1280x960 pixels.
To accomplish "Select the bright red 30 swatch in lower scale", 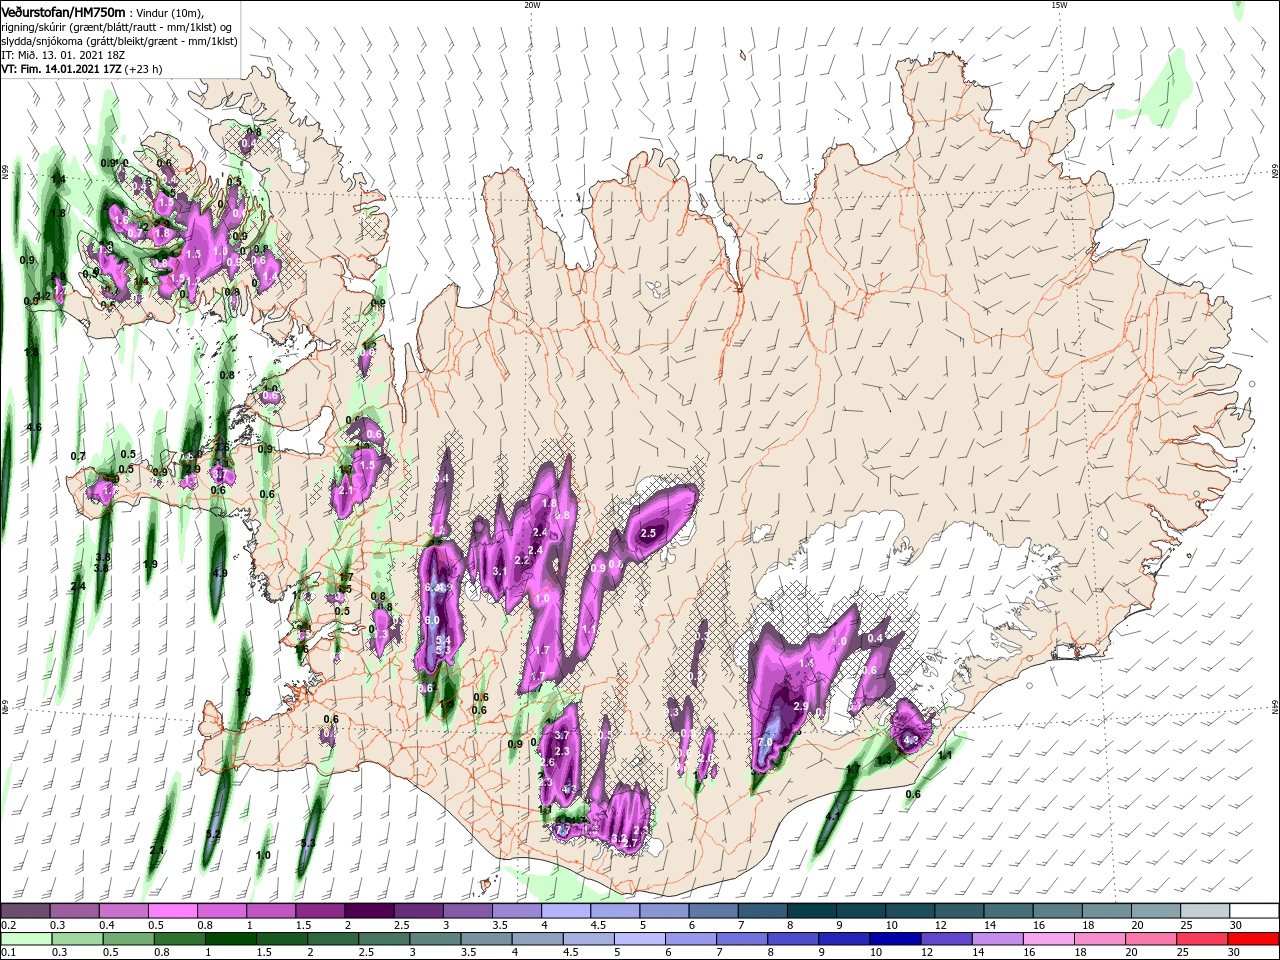I will point(1253,939).
